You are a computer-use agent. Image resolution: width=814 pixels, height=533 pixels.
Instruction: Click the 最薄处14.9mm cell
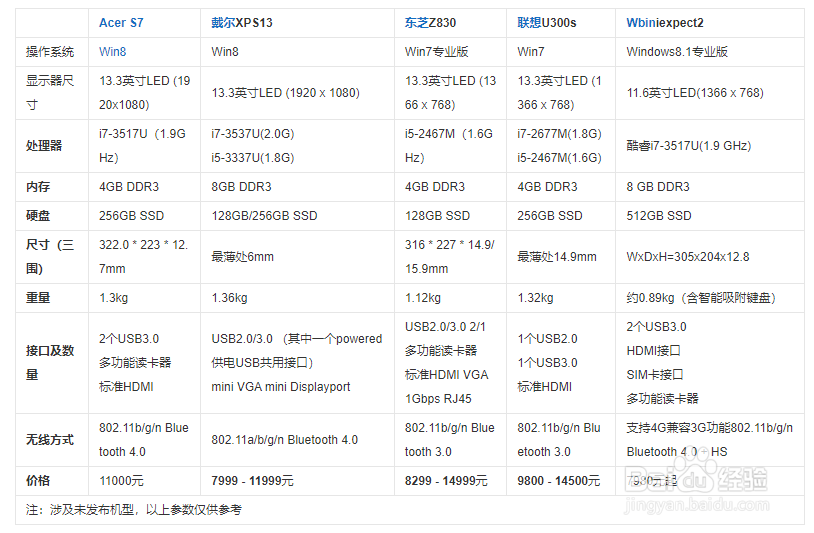pyautogui.click(x=557, y=257)
